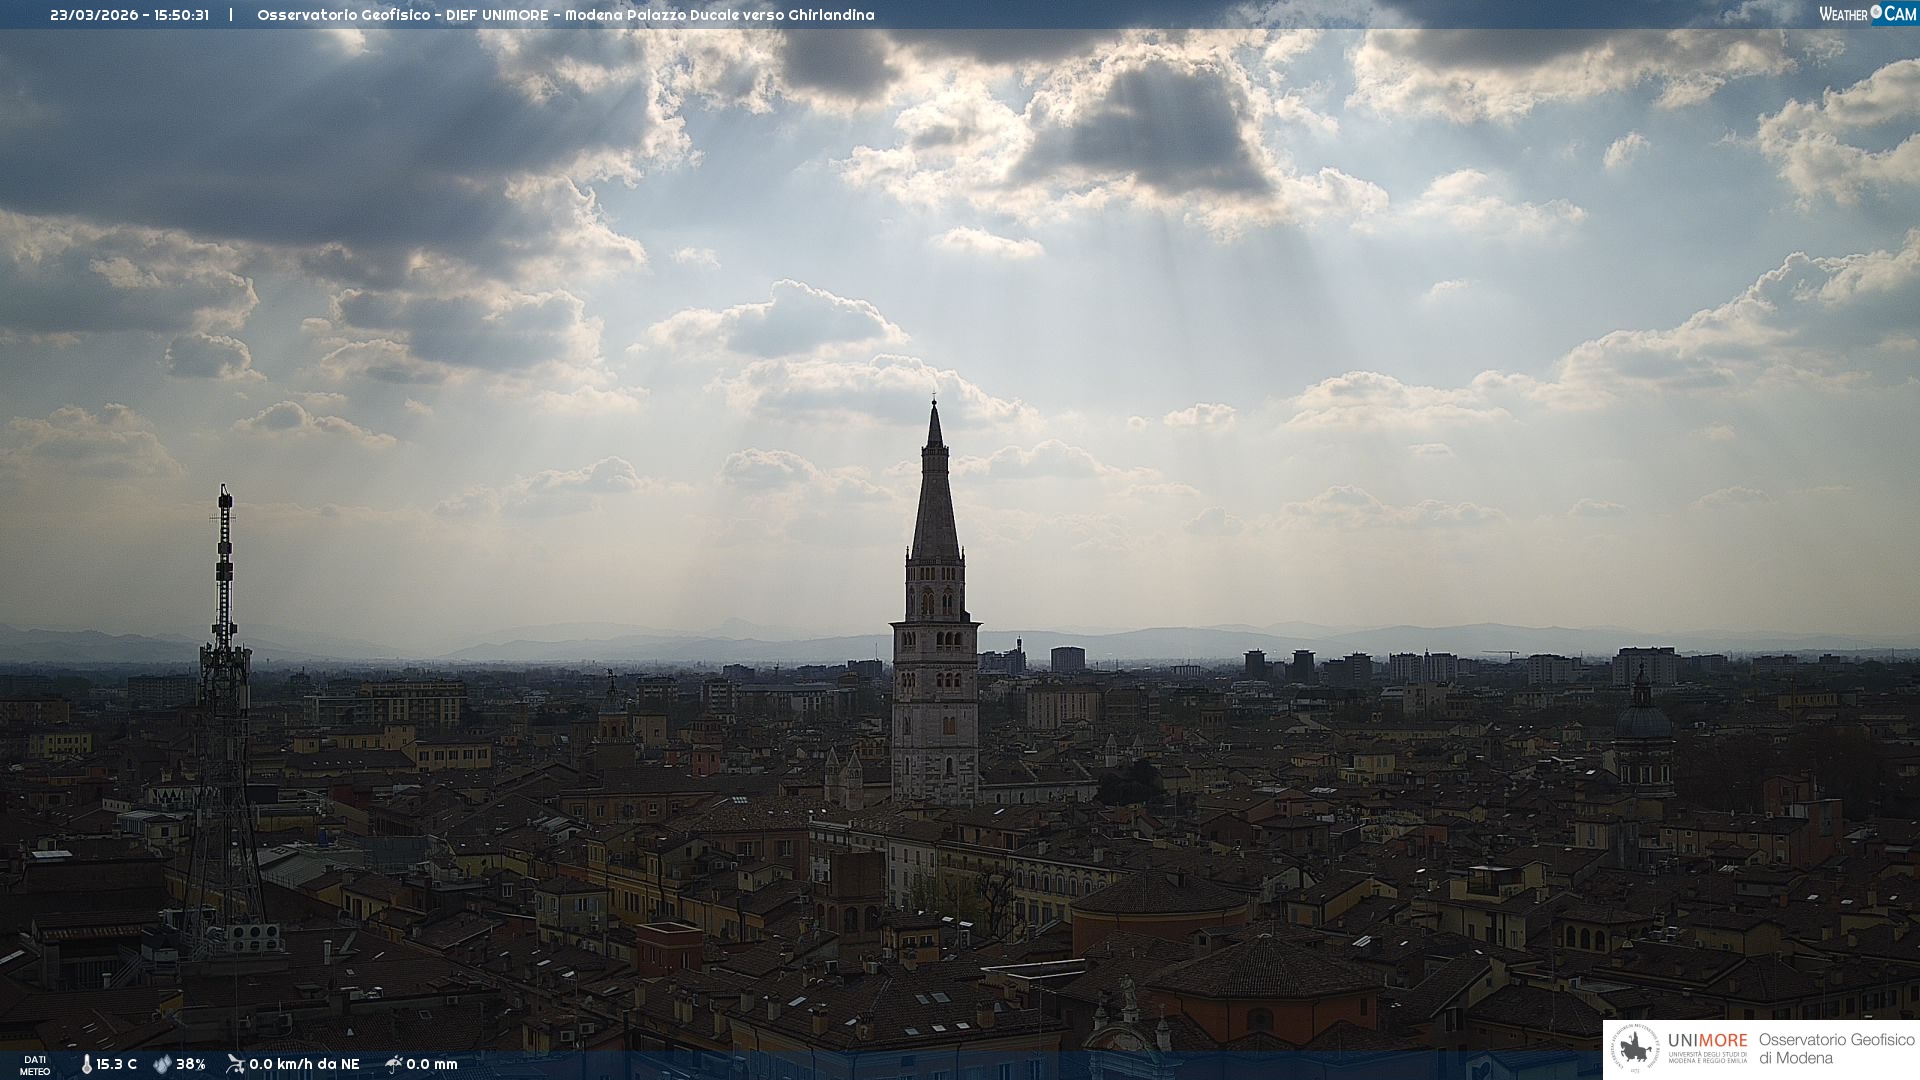The height and width of the screenshot is (1080, 1920).
Task: Click the 15.3 C temperature reading
Action: tap(116, 1064)
